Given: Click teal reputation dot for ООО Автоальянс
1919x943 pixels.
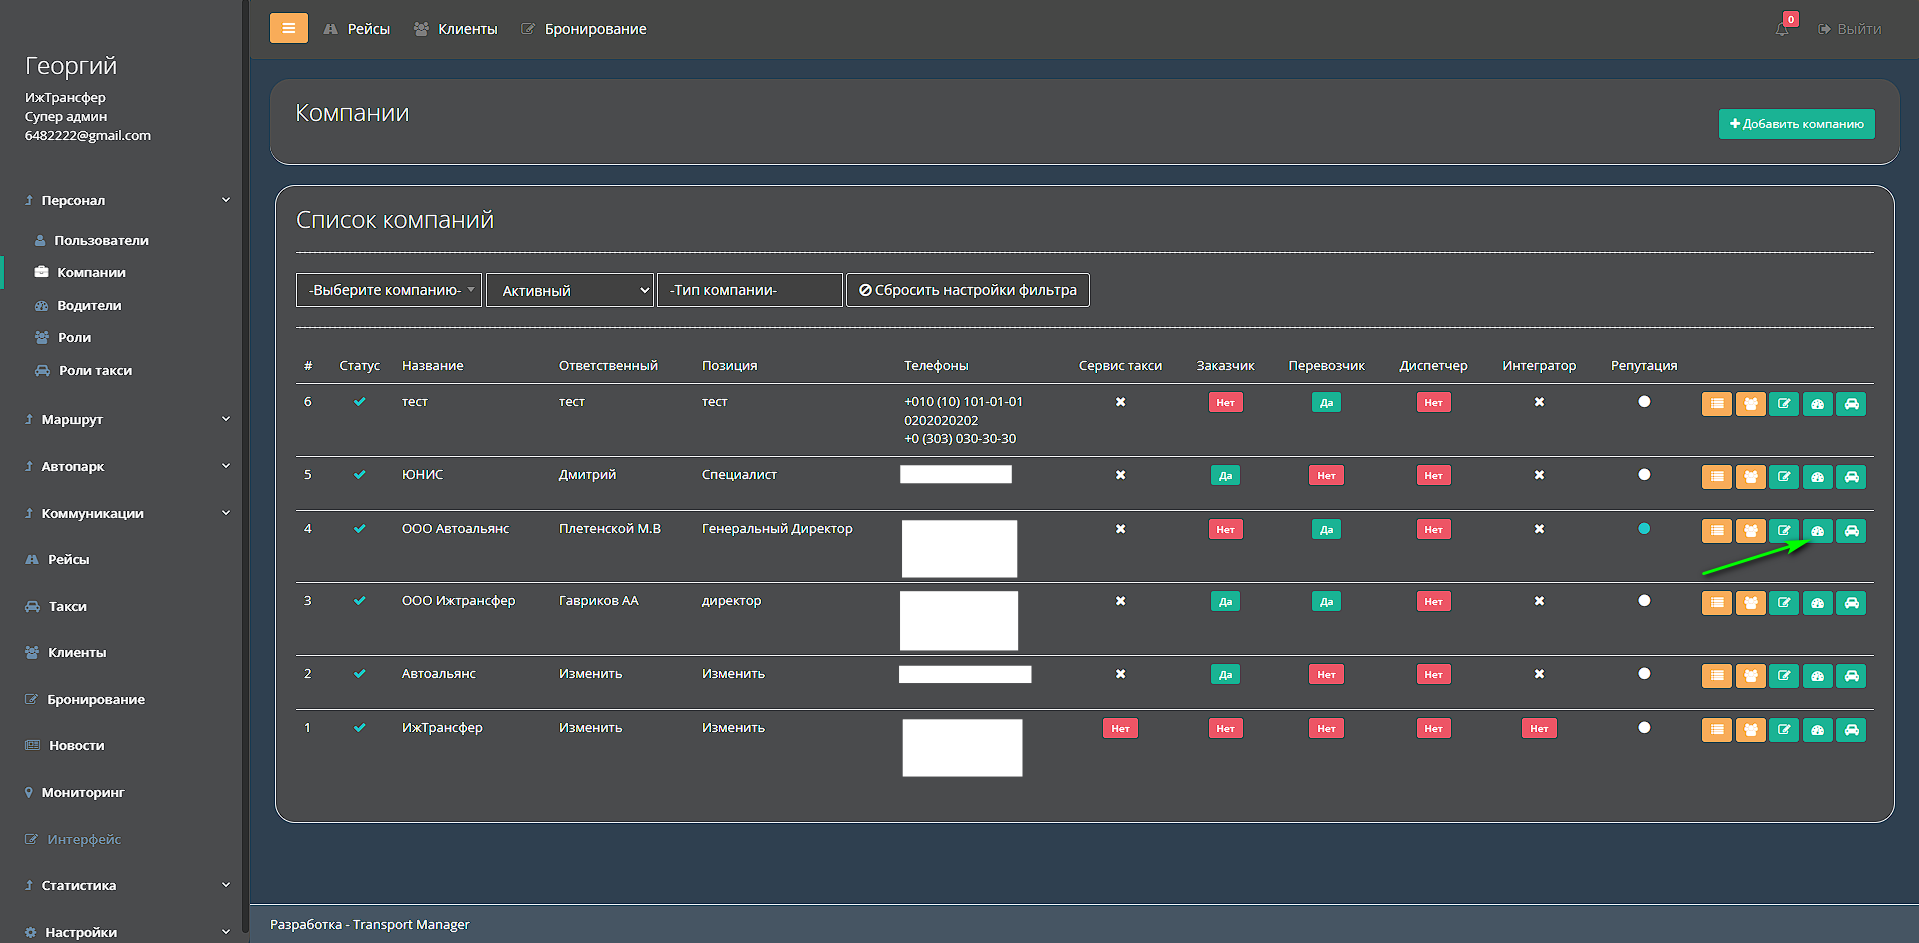Looking at the screenshot, I should coord(1644,529).
